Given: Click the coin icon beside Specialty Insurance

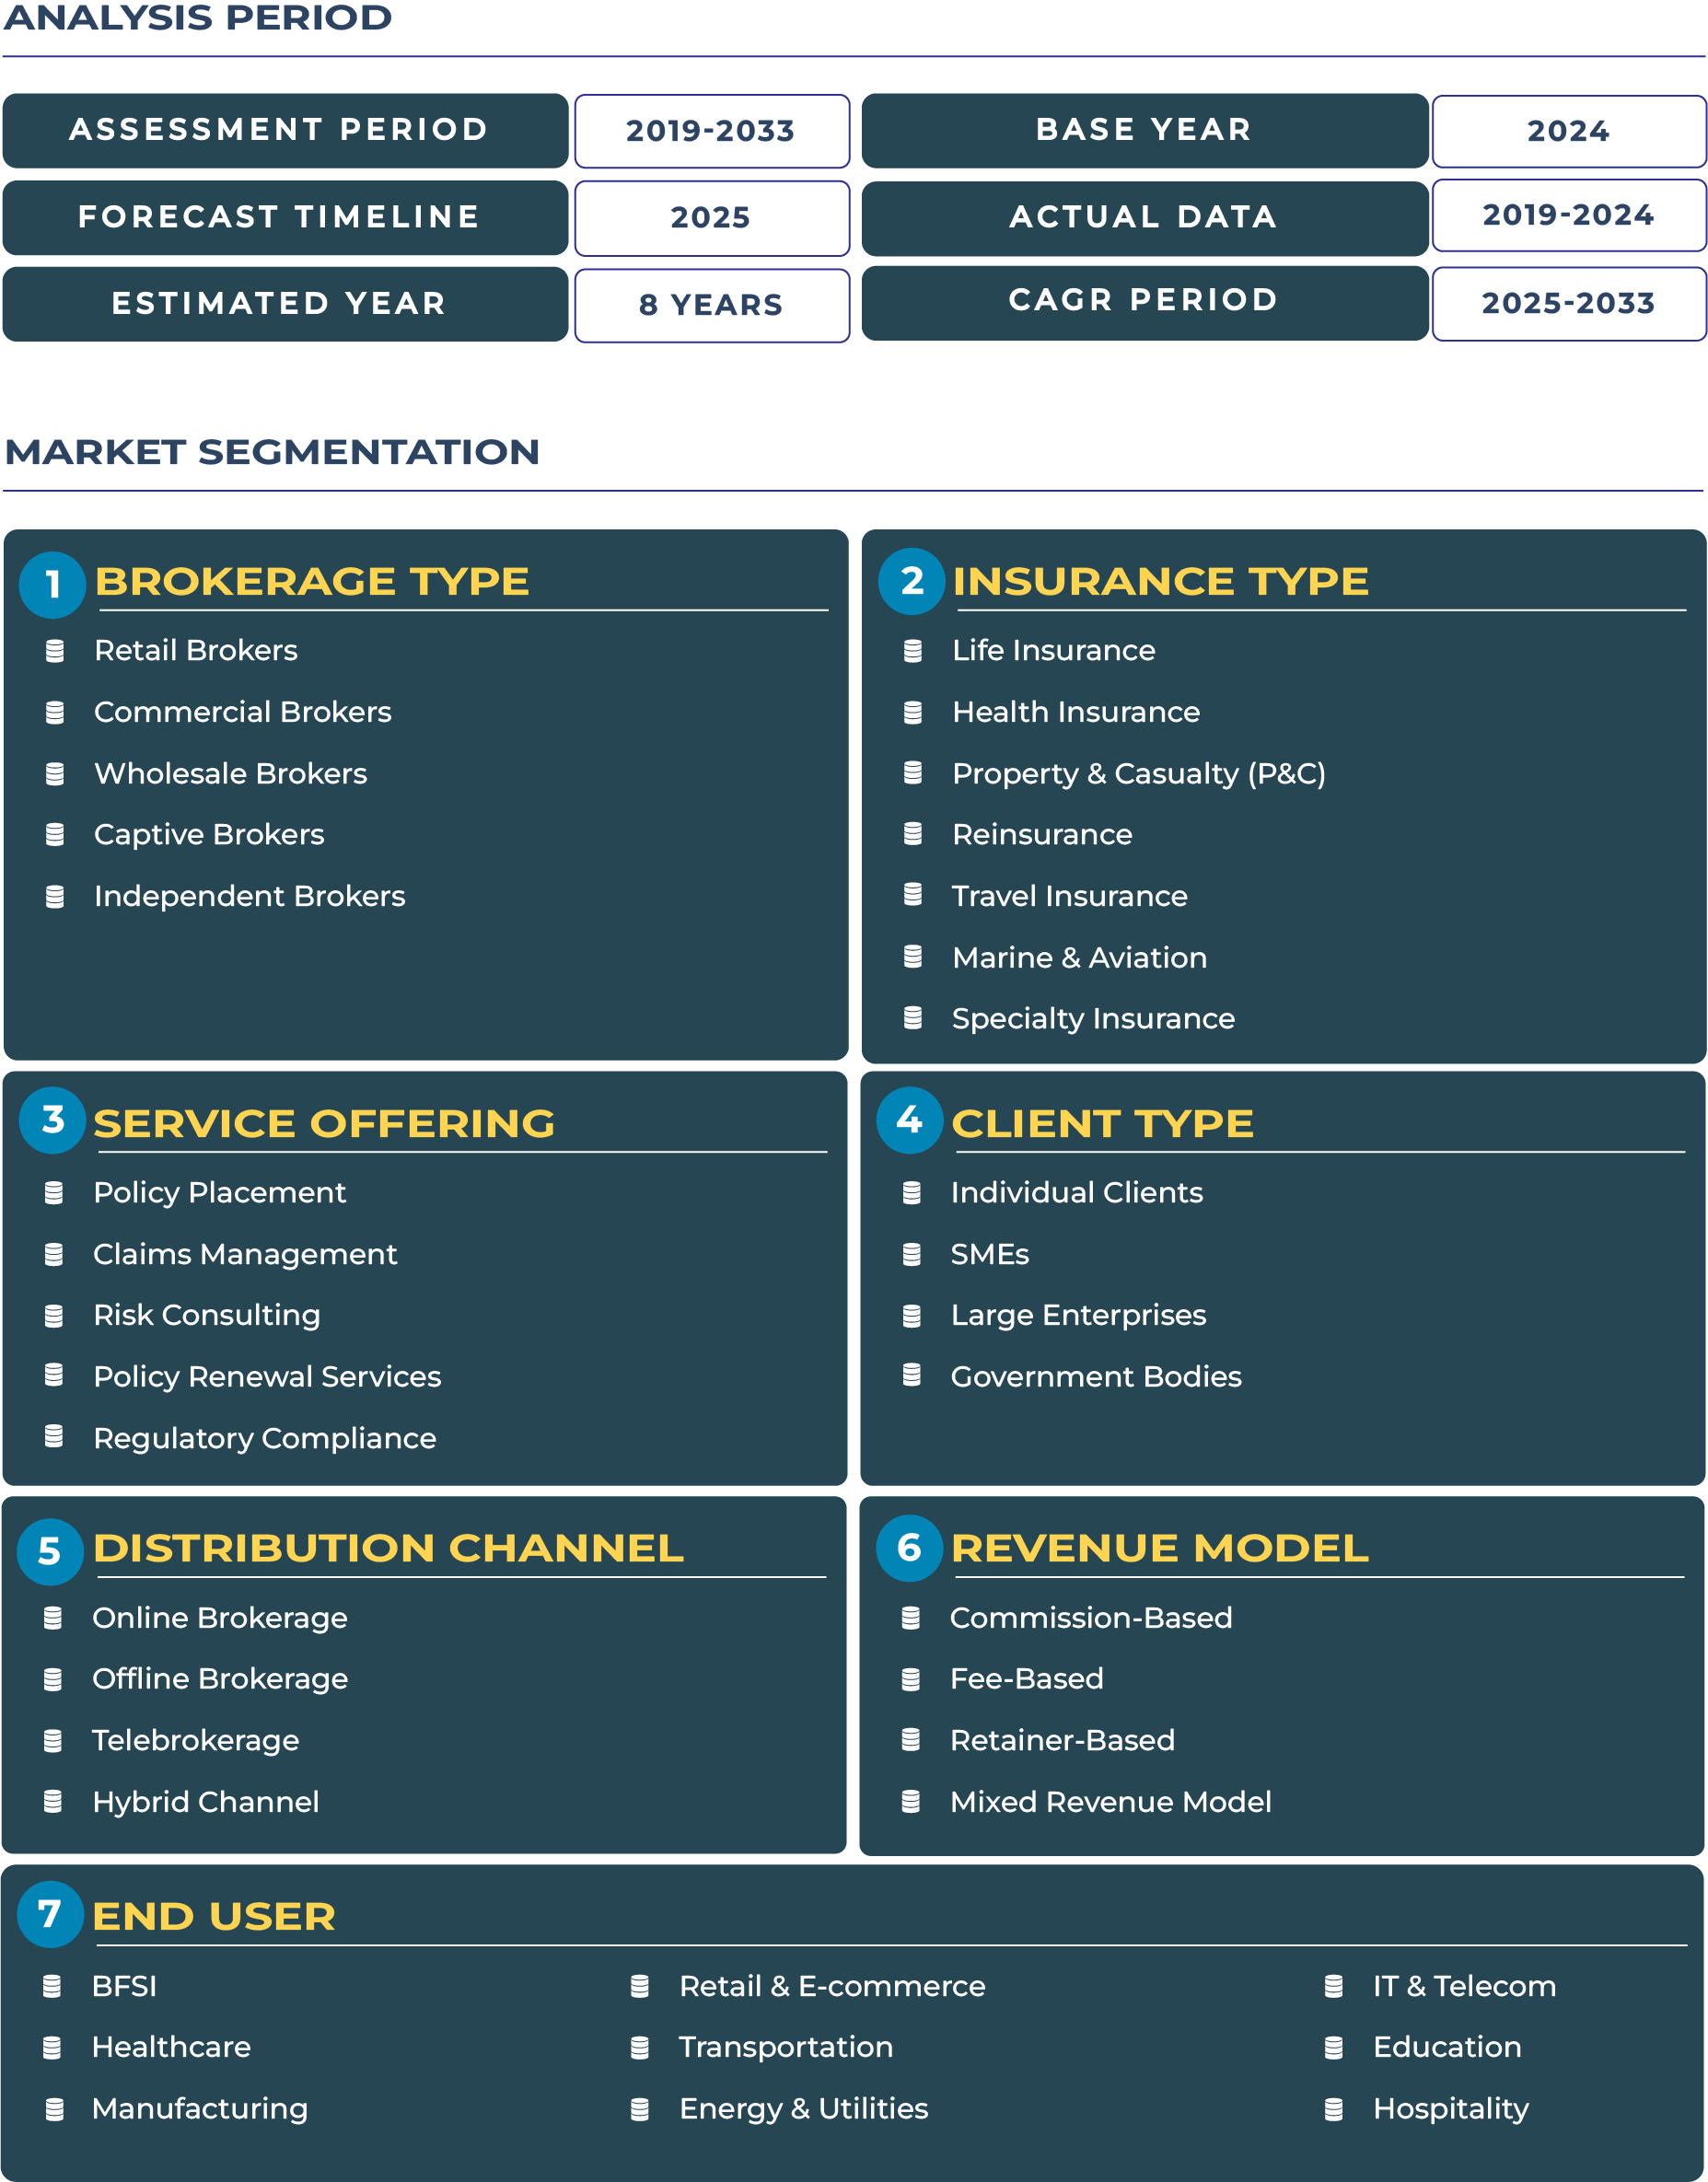Looking at the screenshot, I should 913,1017.
